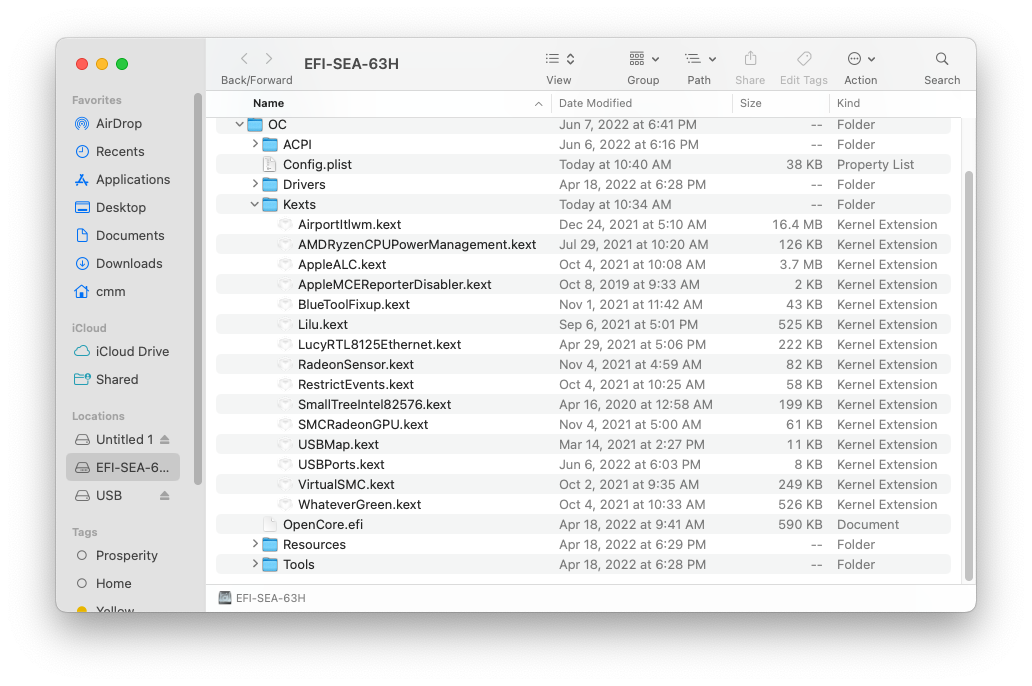Click the Back arrow button
Image resolution: width=1032 pixels, height=686 pixels.
[244, 60]
